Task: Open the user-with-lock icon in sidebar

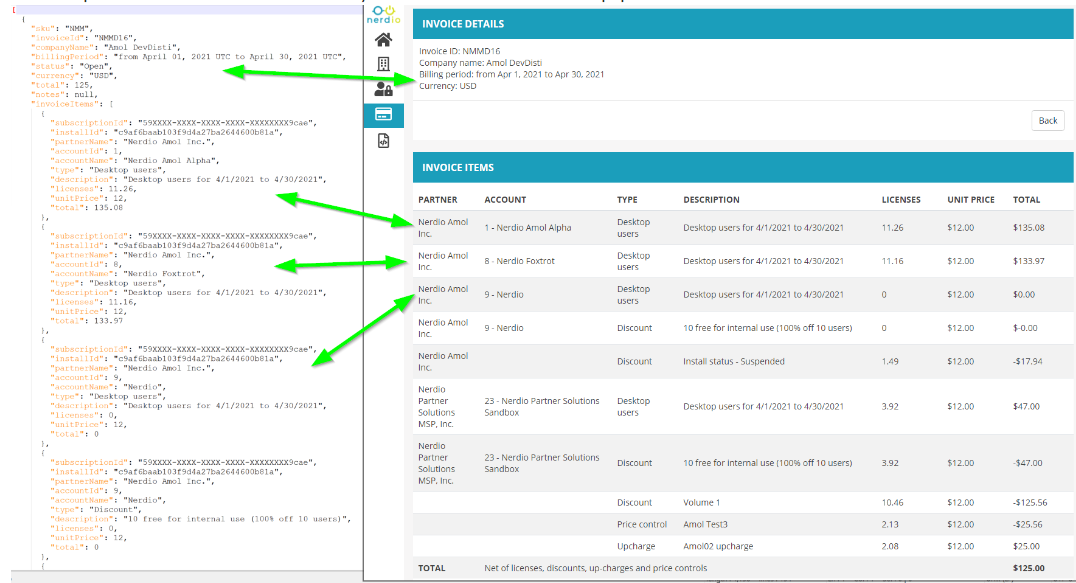Action: pos(384,89)
